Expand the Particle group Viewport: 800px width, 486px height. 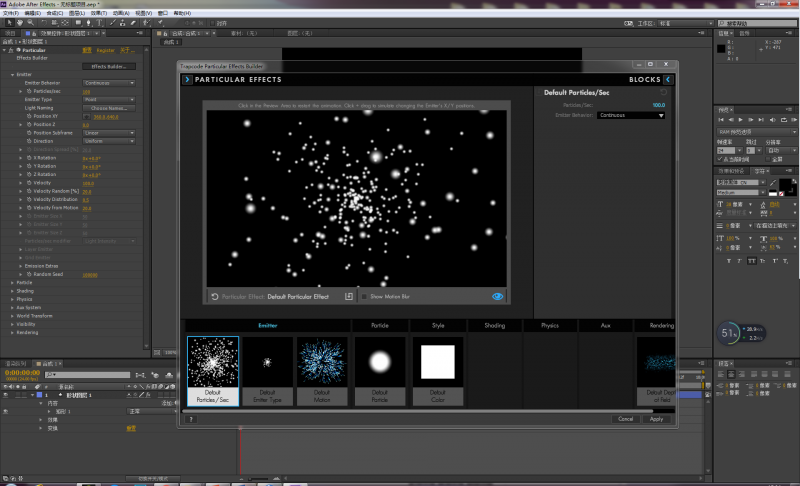click(12, 283)
